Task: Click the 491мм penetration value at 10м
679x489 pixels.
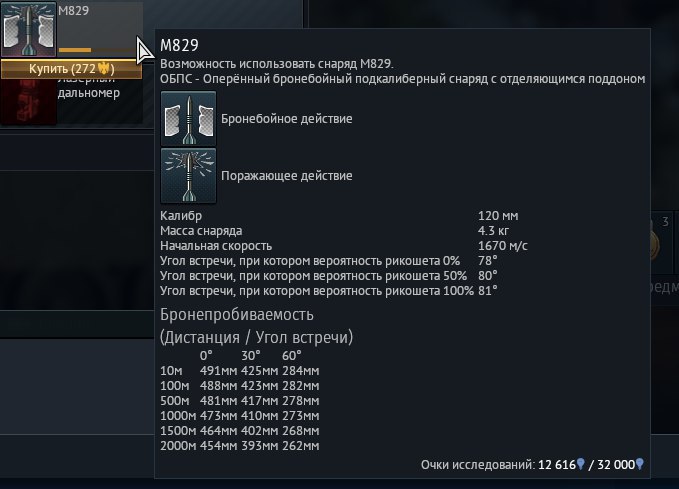Action: click(x=217, y=370)
